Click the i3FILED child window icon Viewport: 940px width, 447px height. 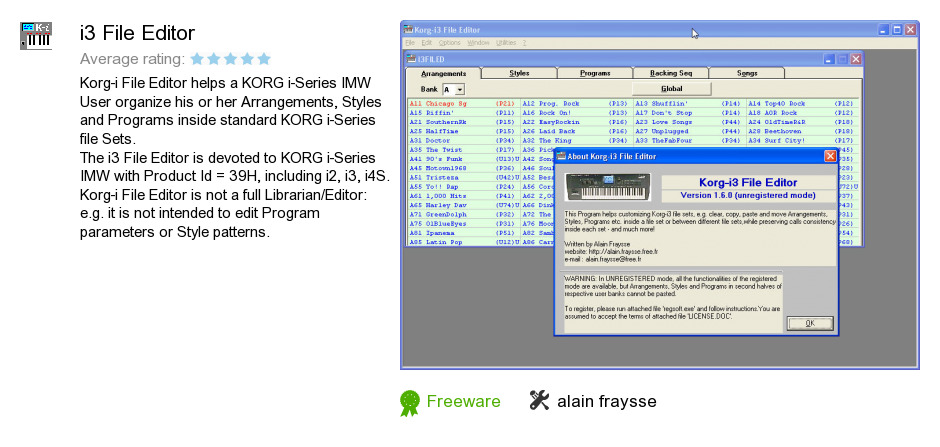point(411,59)
